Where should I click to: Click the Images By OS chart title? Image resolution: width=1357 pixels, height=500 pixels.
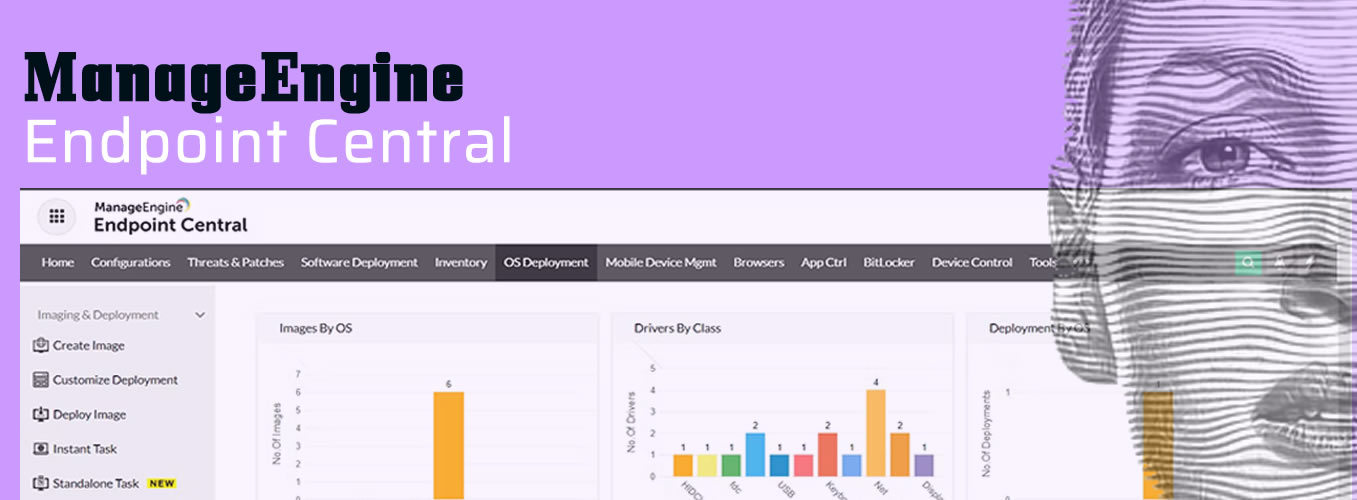[315, 328]
